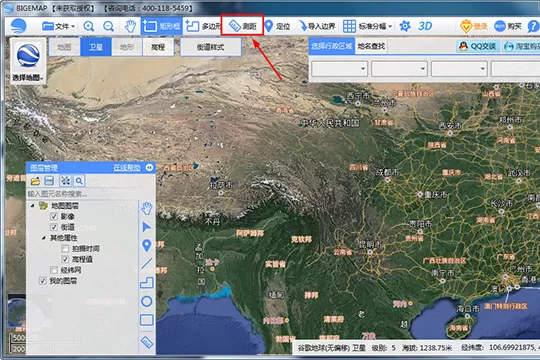
Task: Click the 海拔: 1238.75米 status text
Action: coord(427,348)
